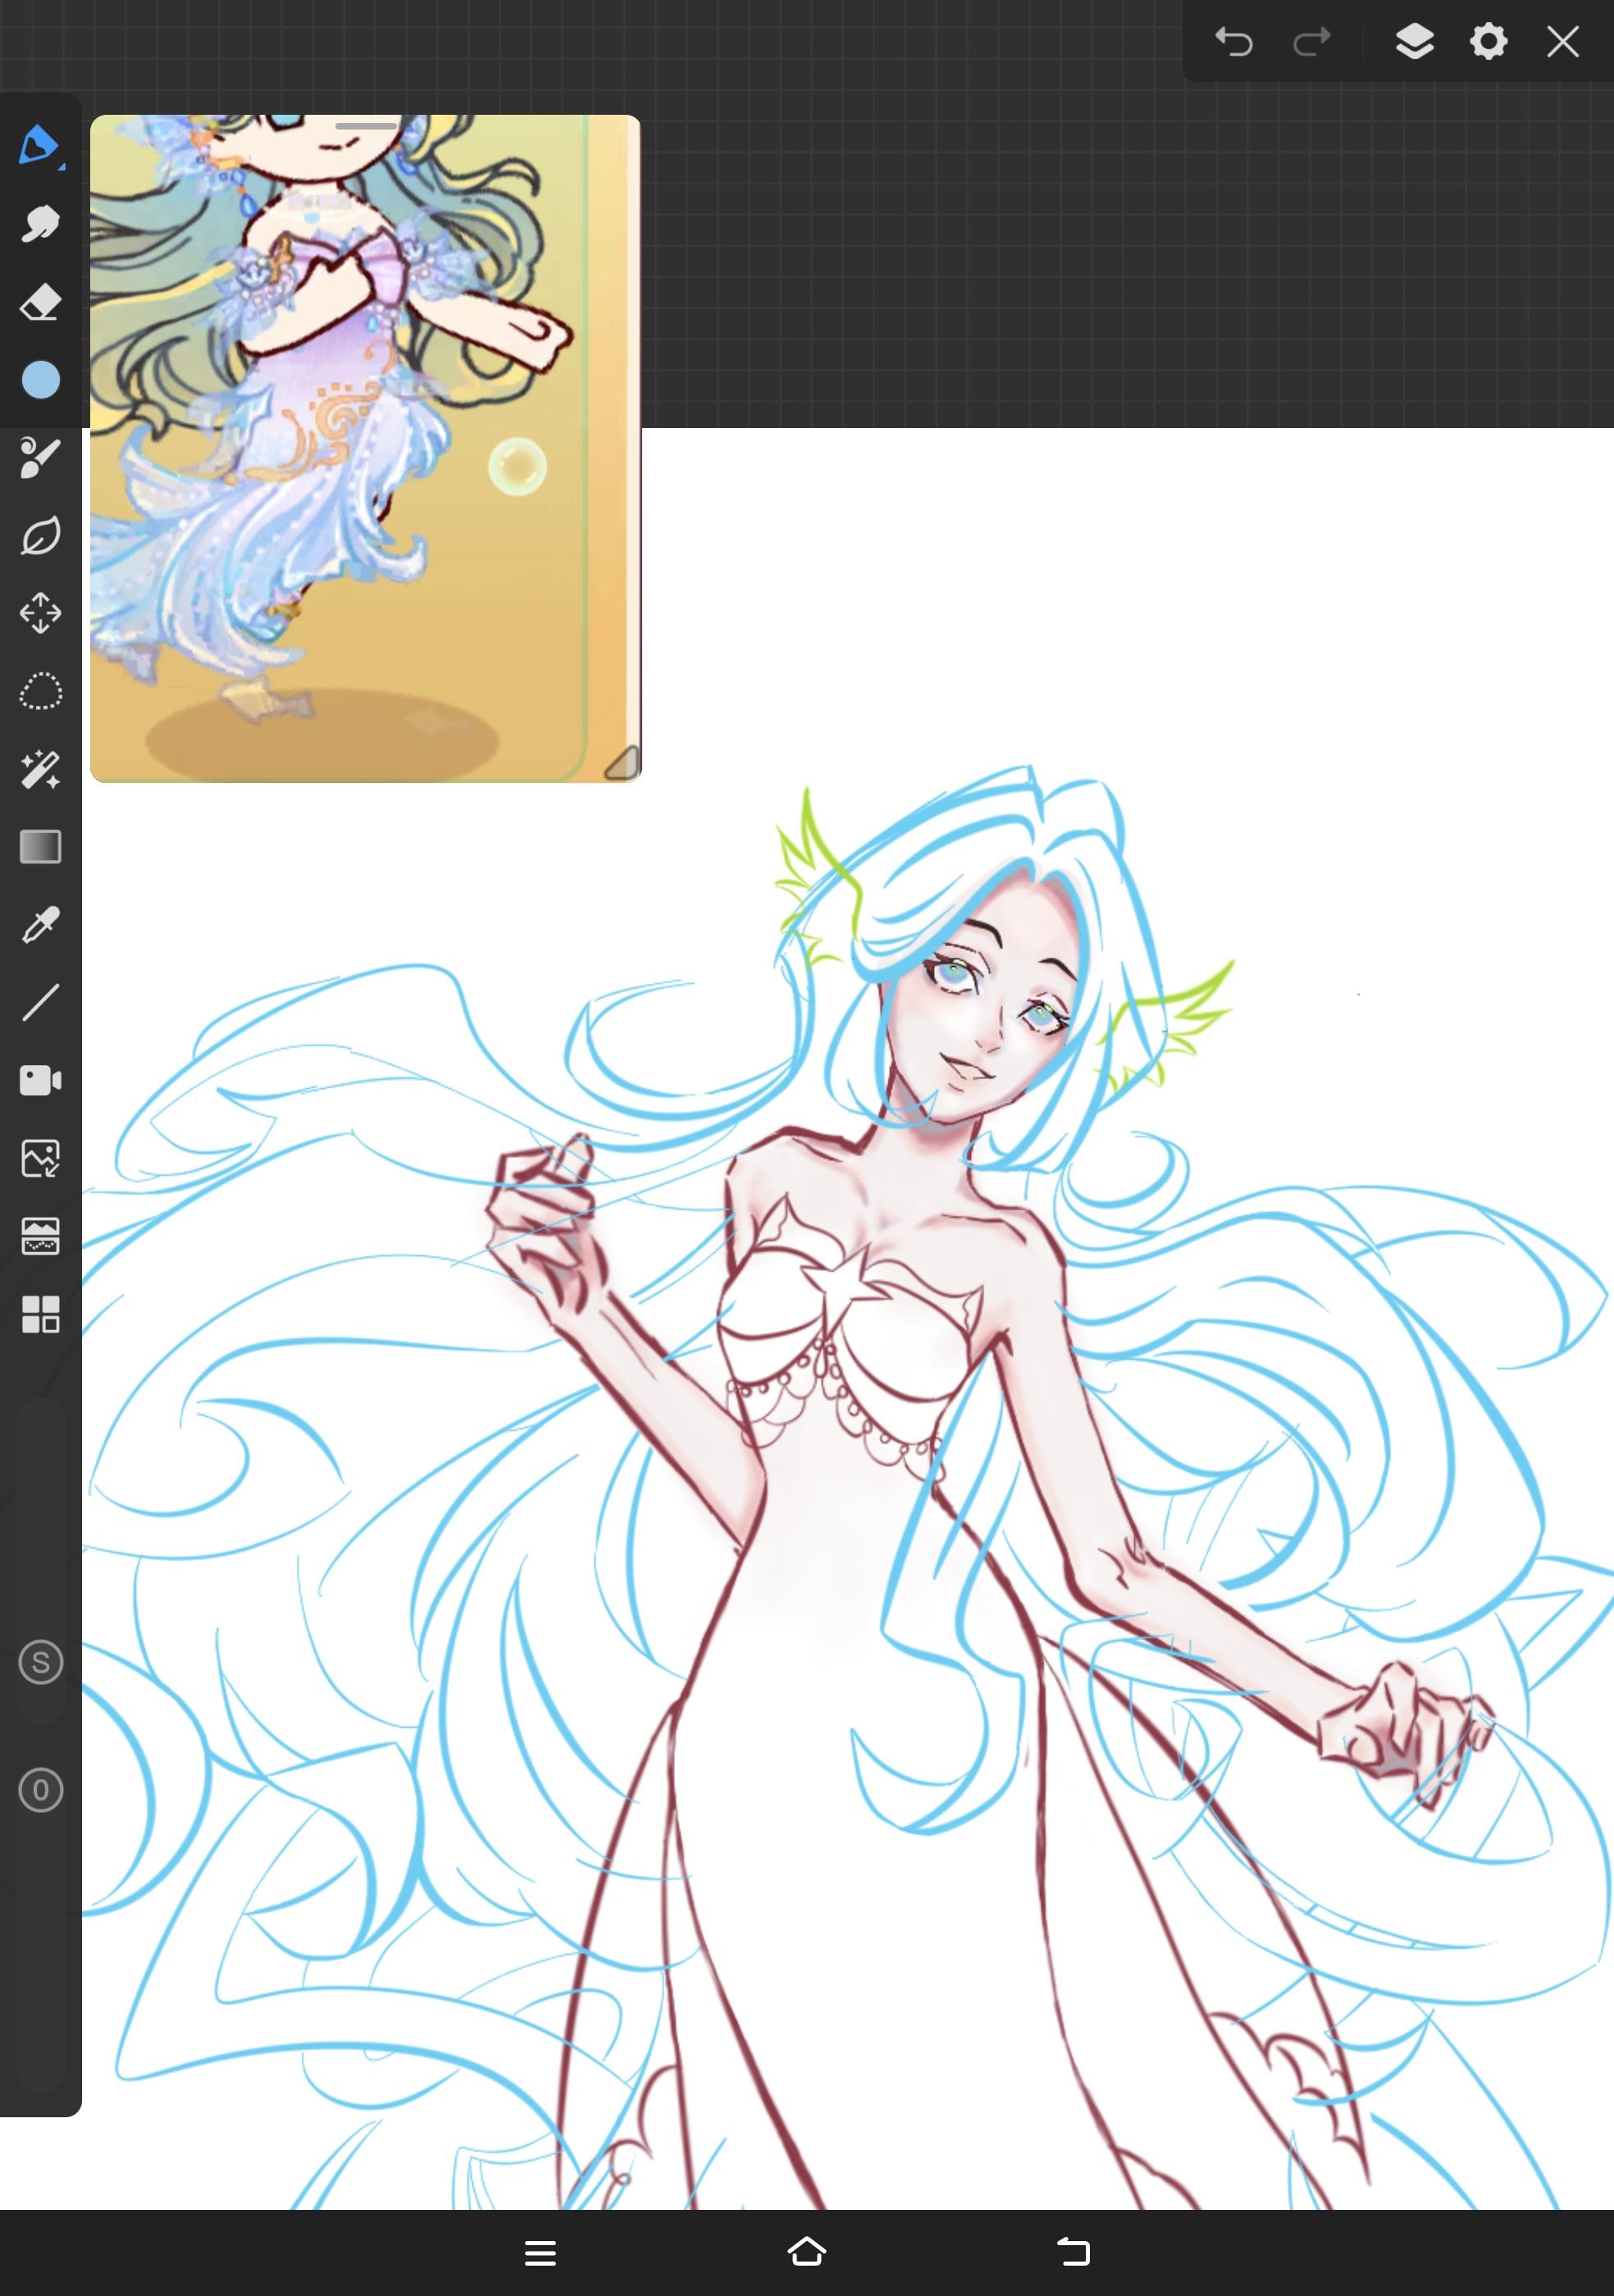Select the blue pen brush tool
The image size is (1614, 2296).
(x=40, y=146)
